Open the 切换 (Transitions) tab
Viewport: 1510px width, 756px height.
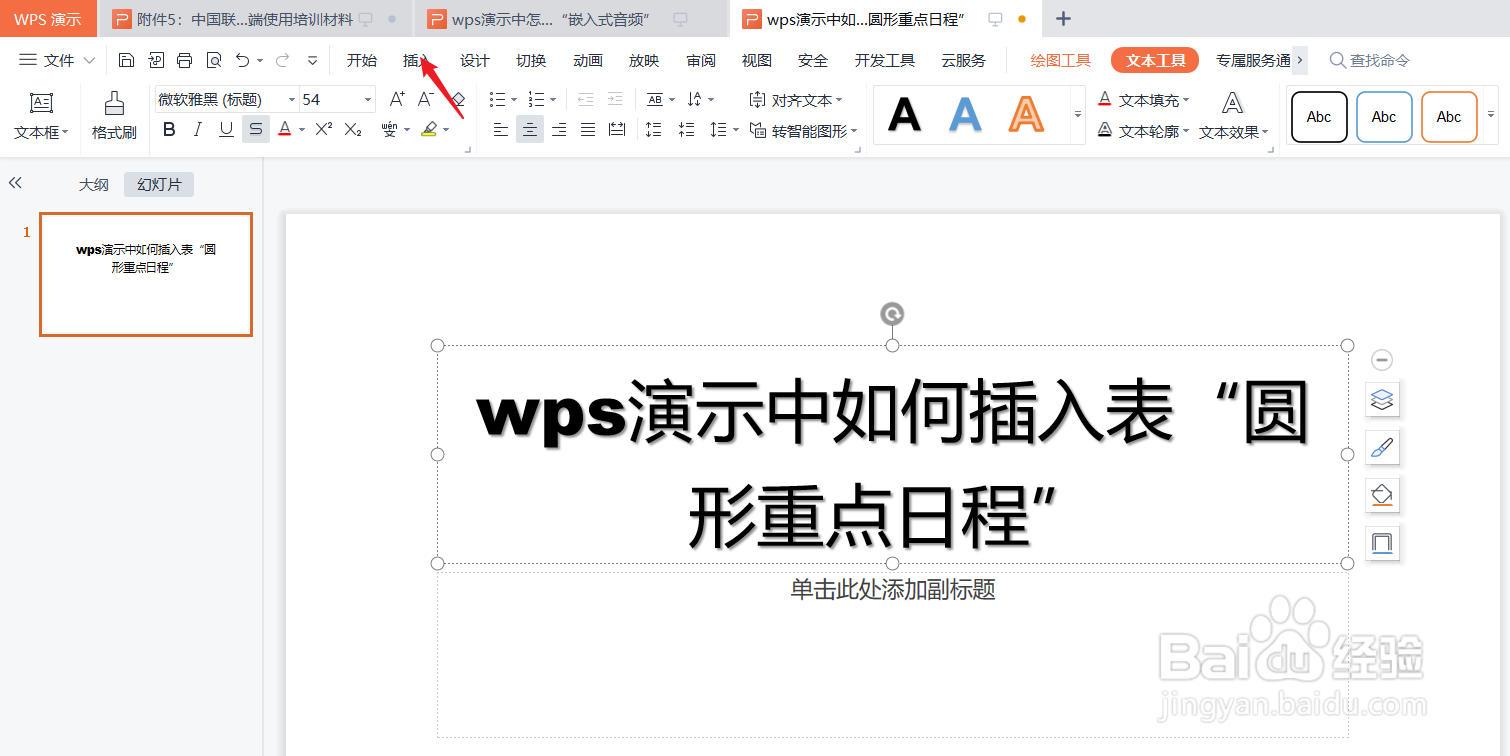tap(531, 61)
